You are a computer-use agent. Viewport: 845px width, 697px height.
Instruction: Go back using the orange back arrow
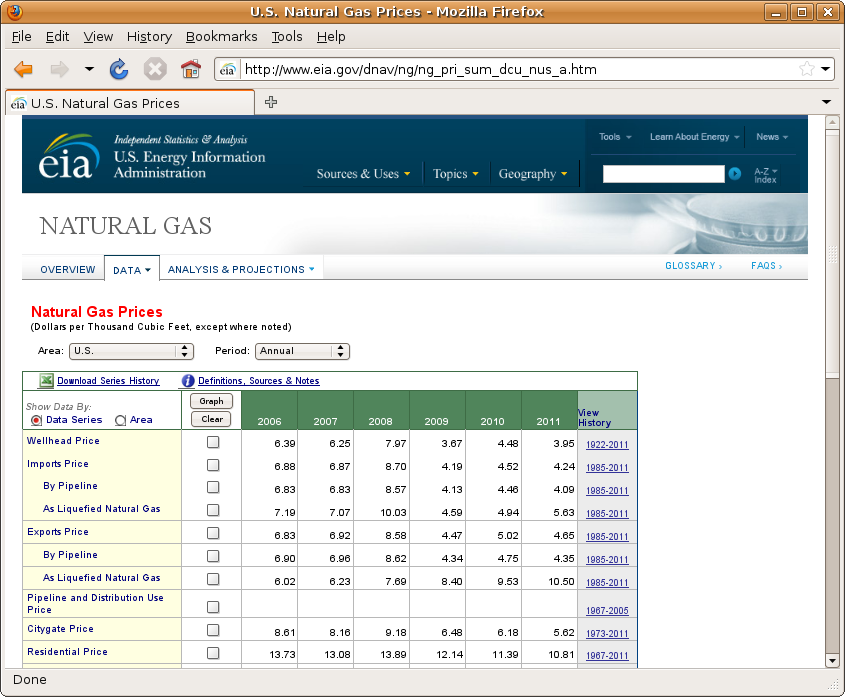pyautogui.click(x=23, y=70)
